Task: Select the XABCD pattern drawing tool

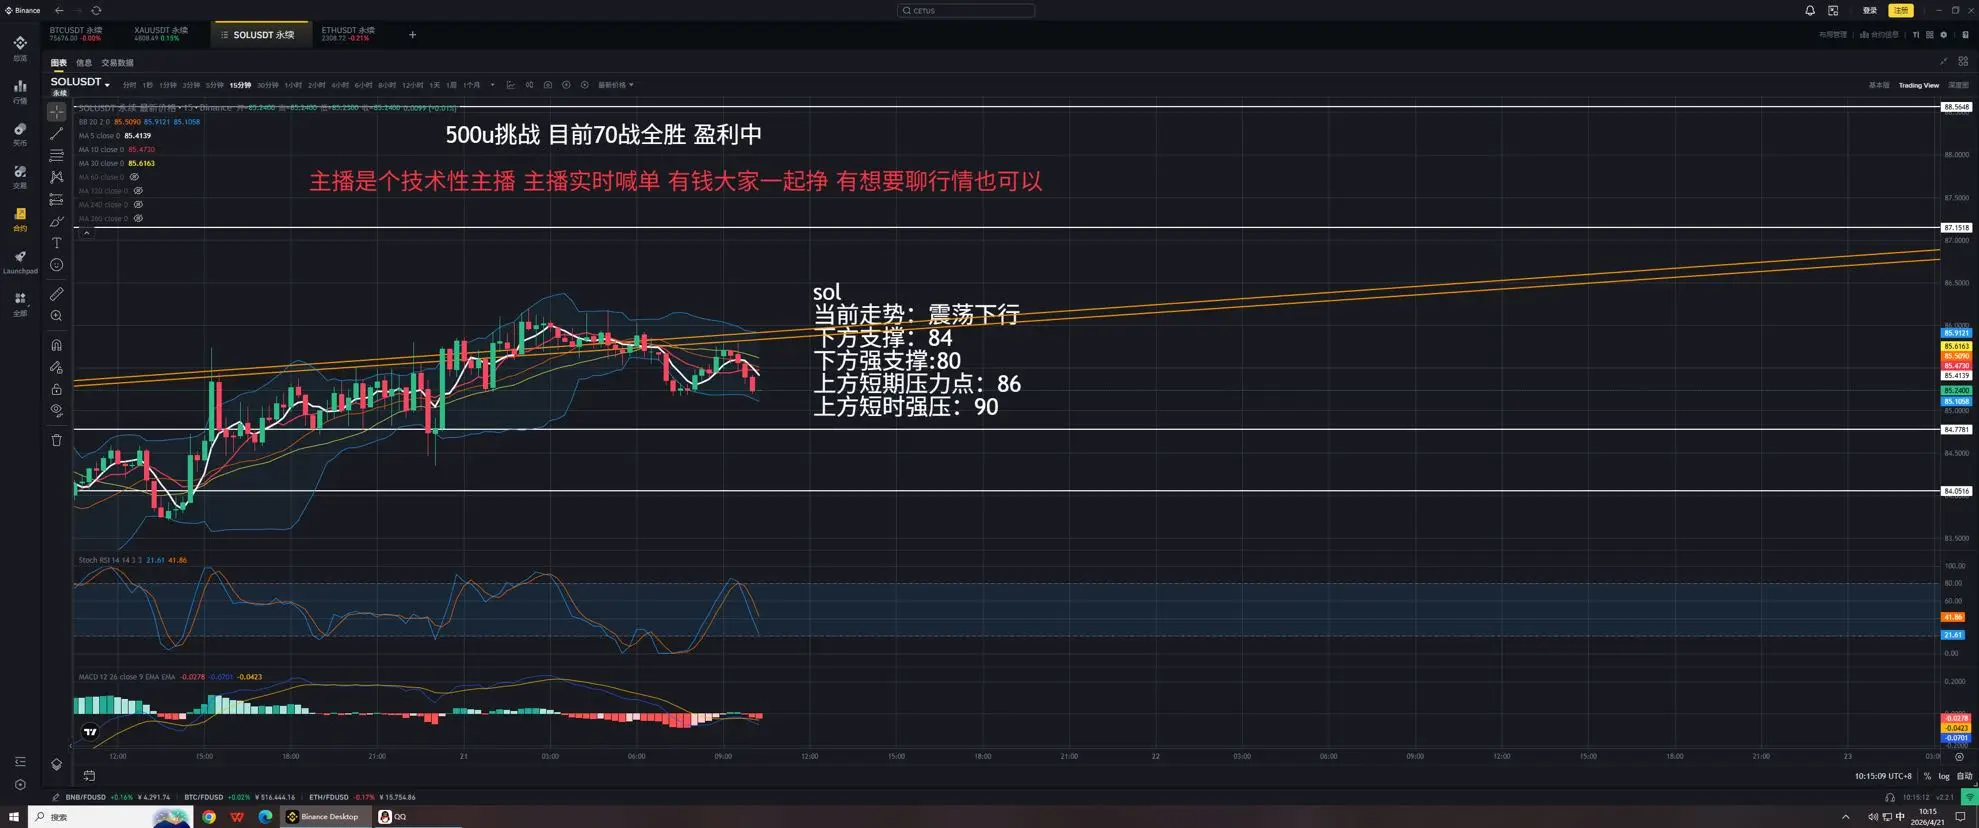Action: click(56, 177)
